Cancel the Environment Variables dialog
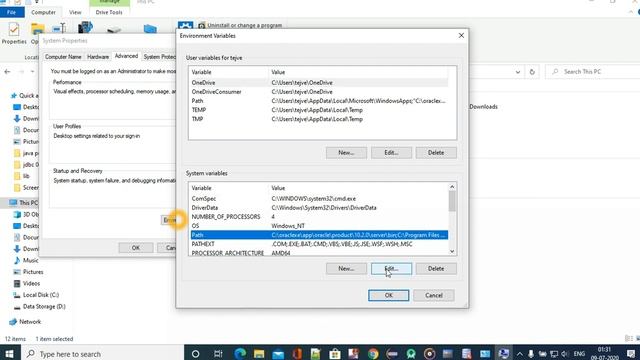The image size is (640, 360). (433, 296)
